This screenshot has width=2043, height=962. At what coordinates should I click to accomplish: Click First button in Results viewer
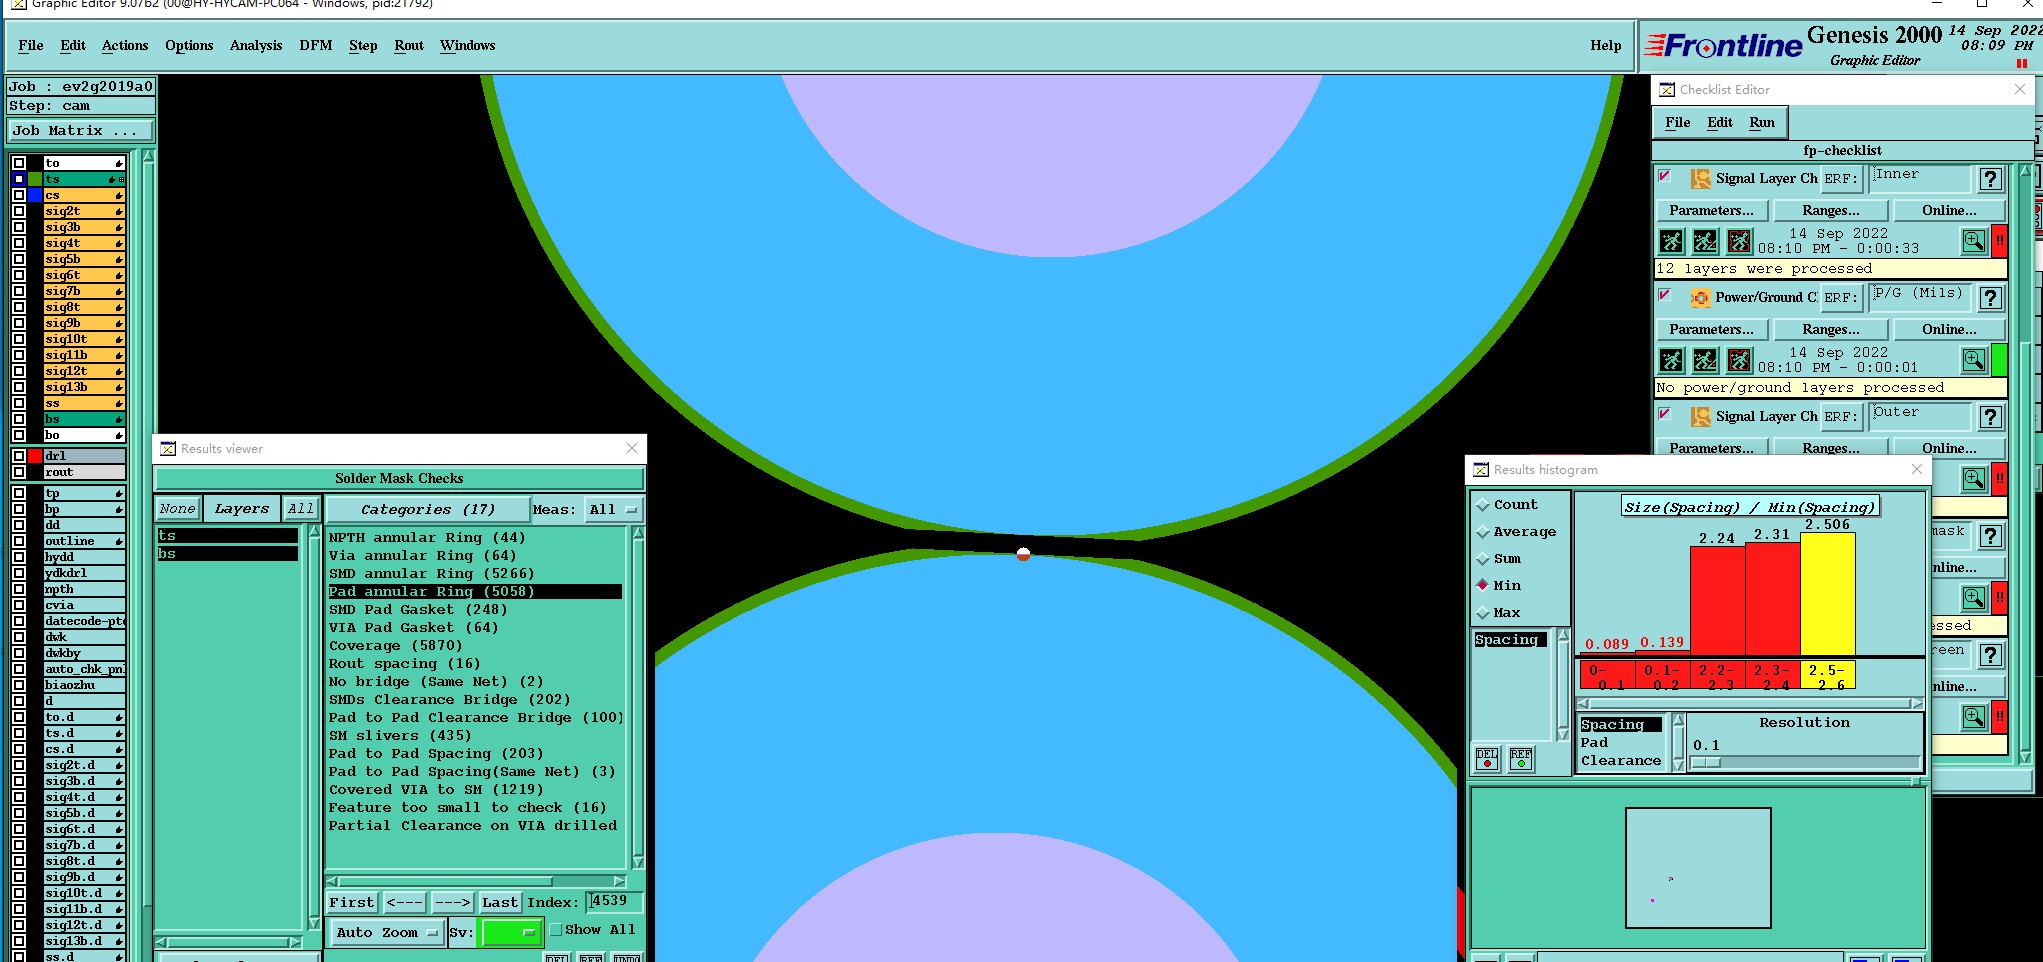point(352,903)
